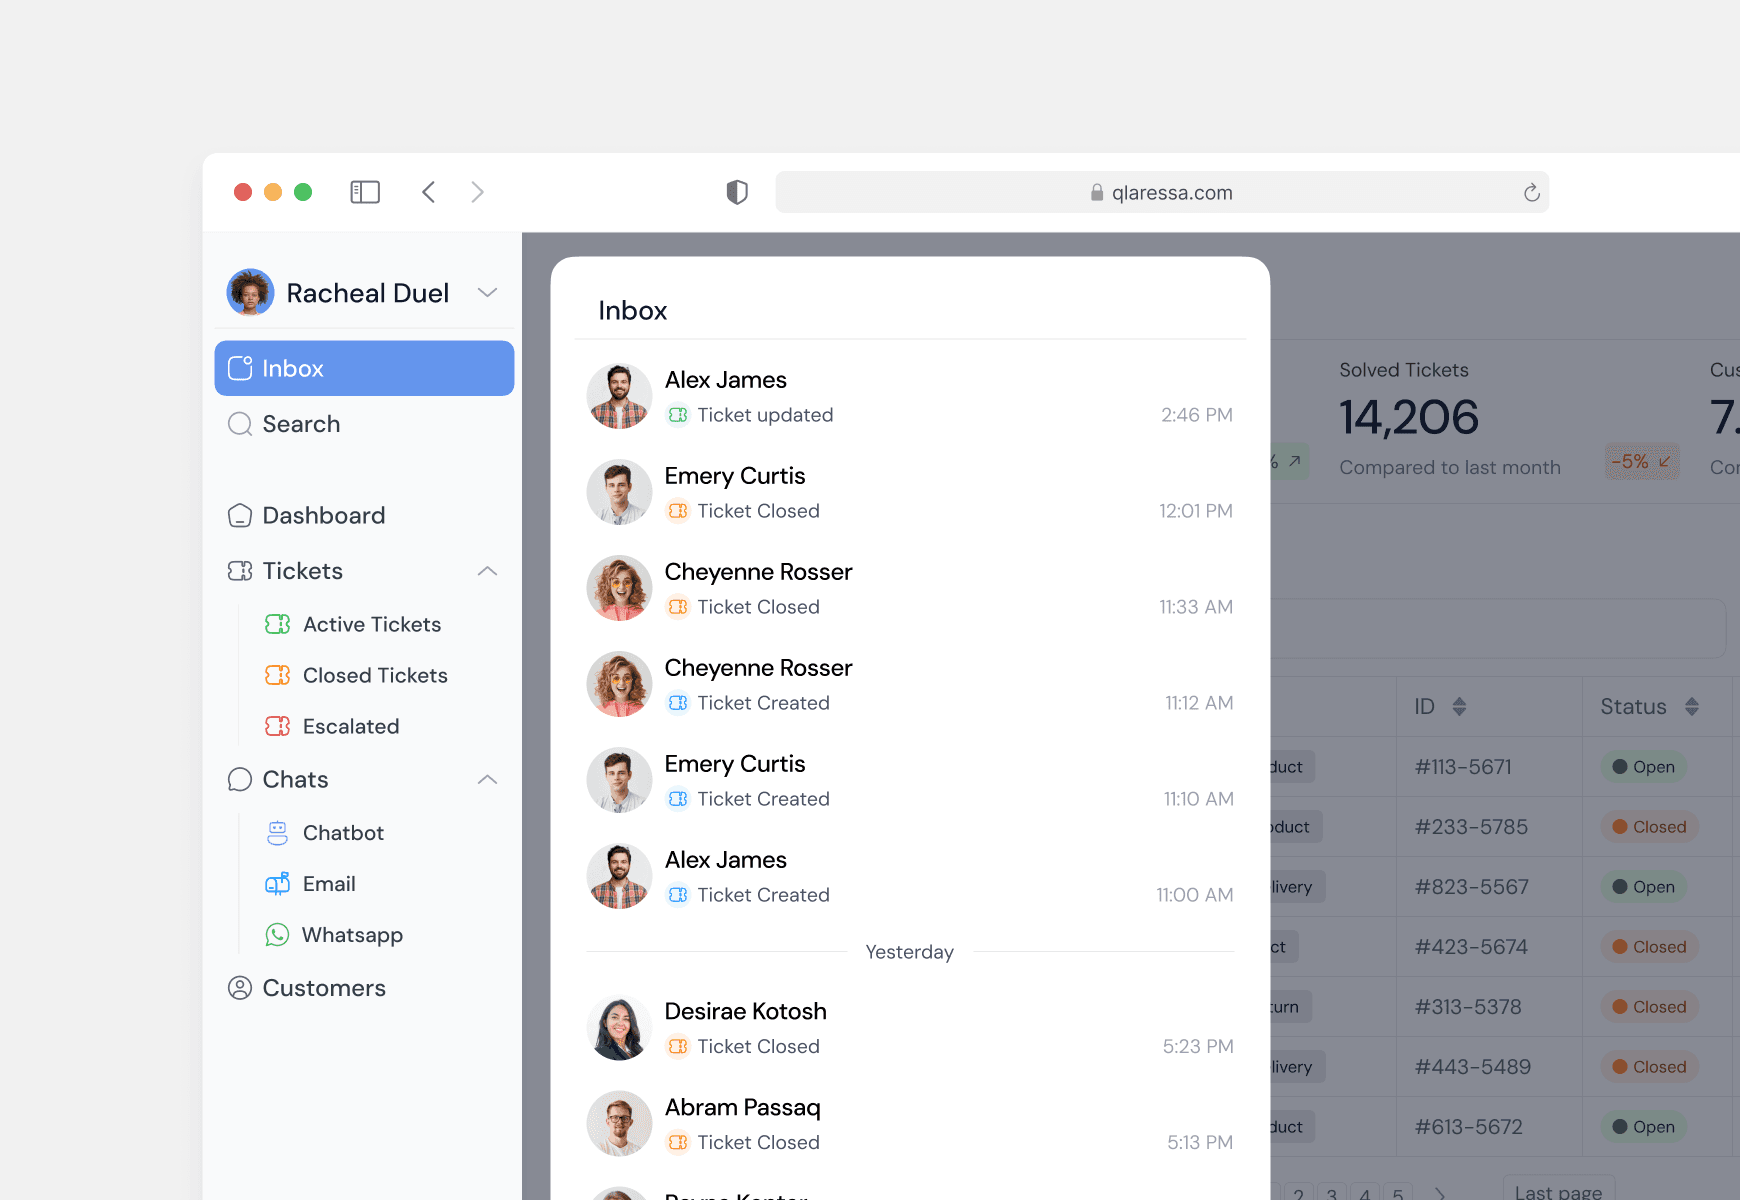This screenshot has height=1200, width=1740.
Task: Click the qlaressa.com address bar
Action: [1162, 192]
